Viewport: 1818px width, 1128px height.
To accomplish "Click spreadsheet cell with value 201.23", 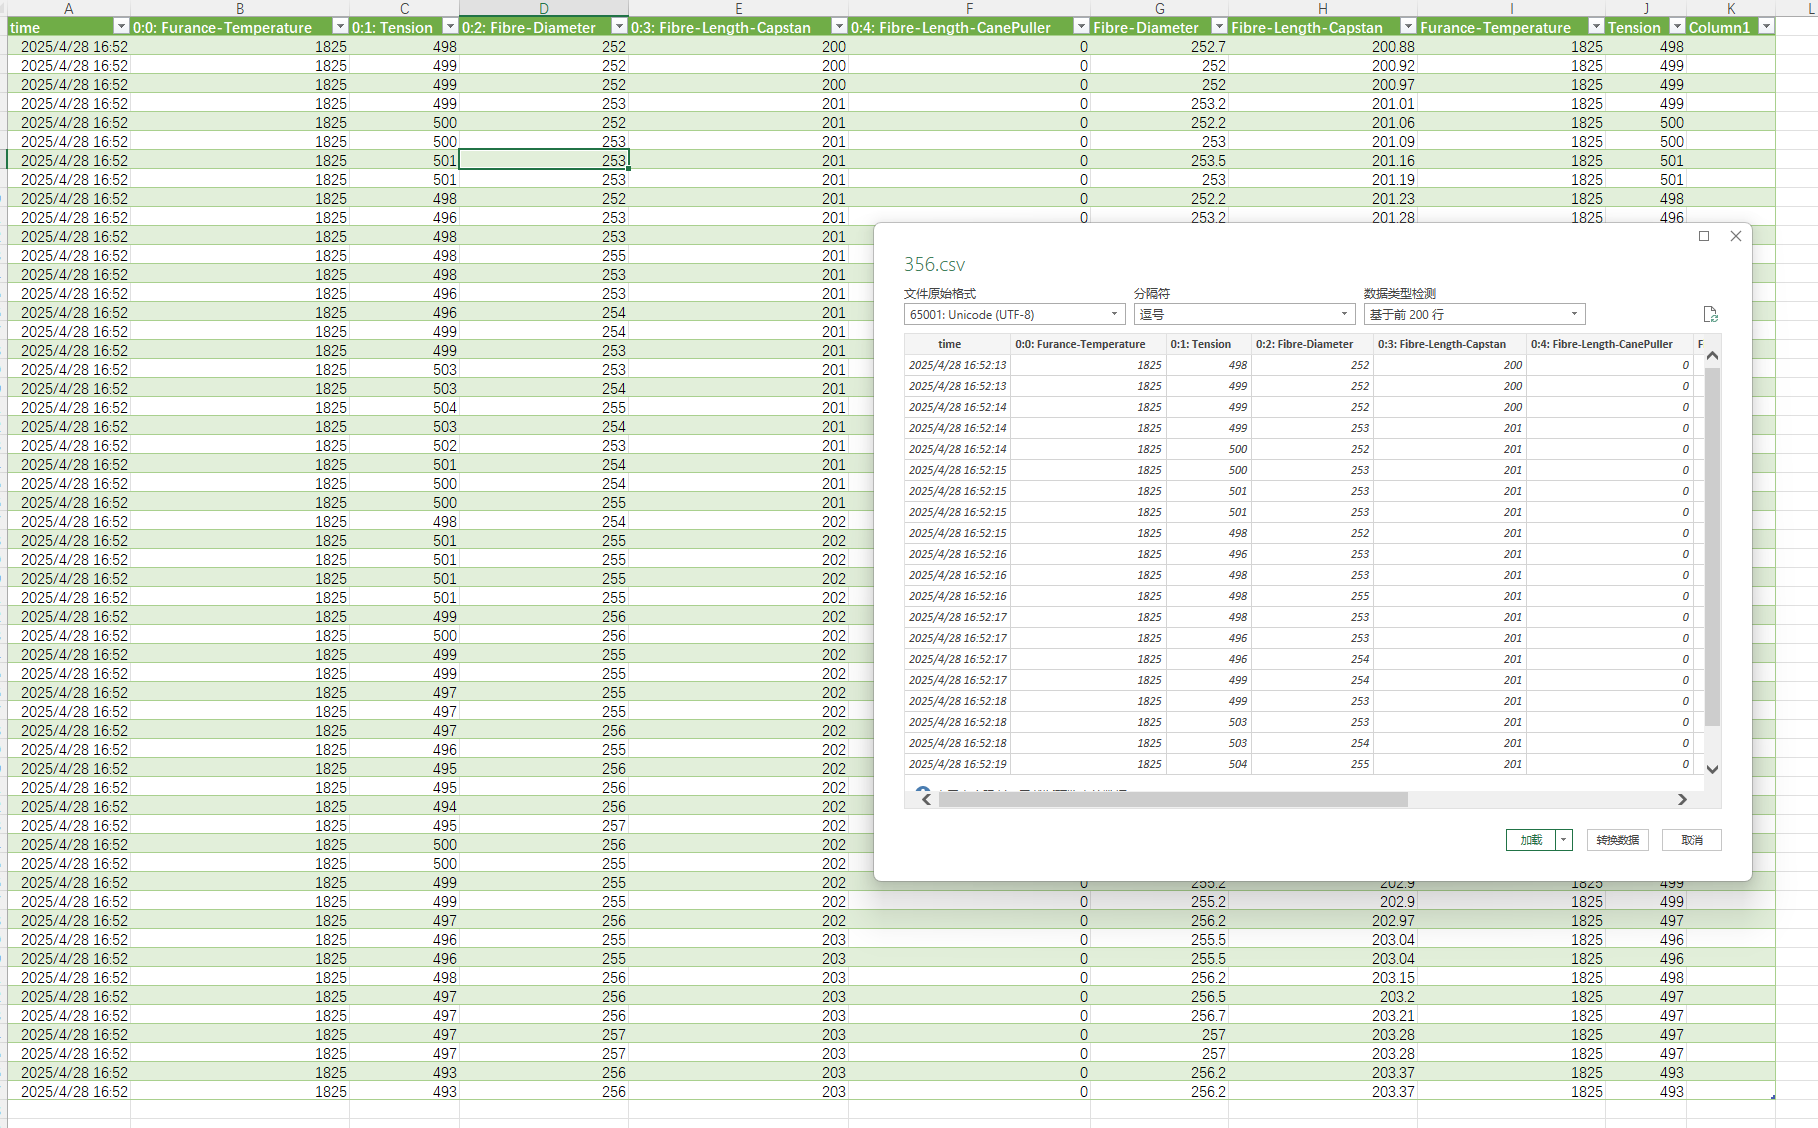I will 1322,199.
